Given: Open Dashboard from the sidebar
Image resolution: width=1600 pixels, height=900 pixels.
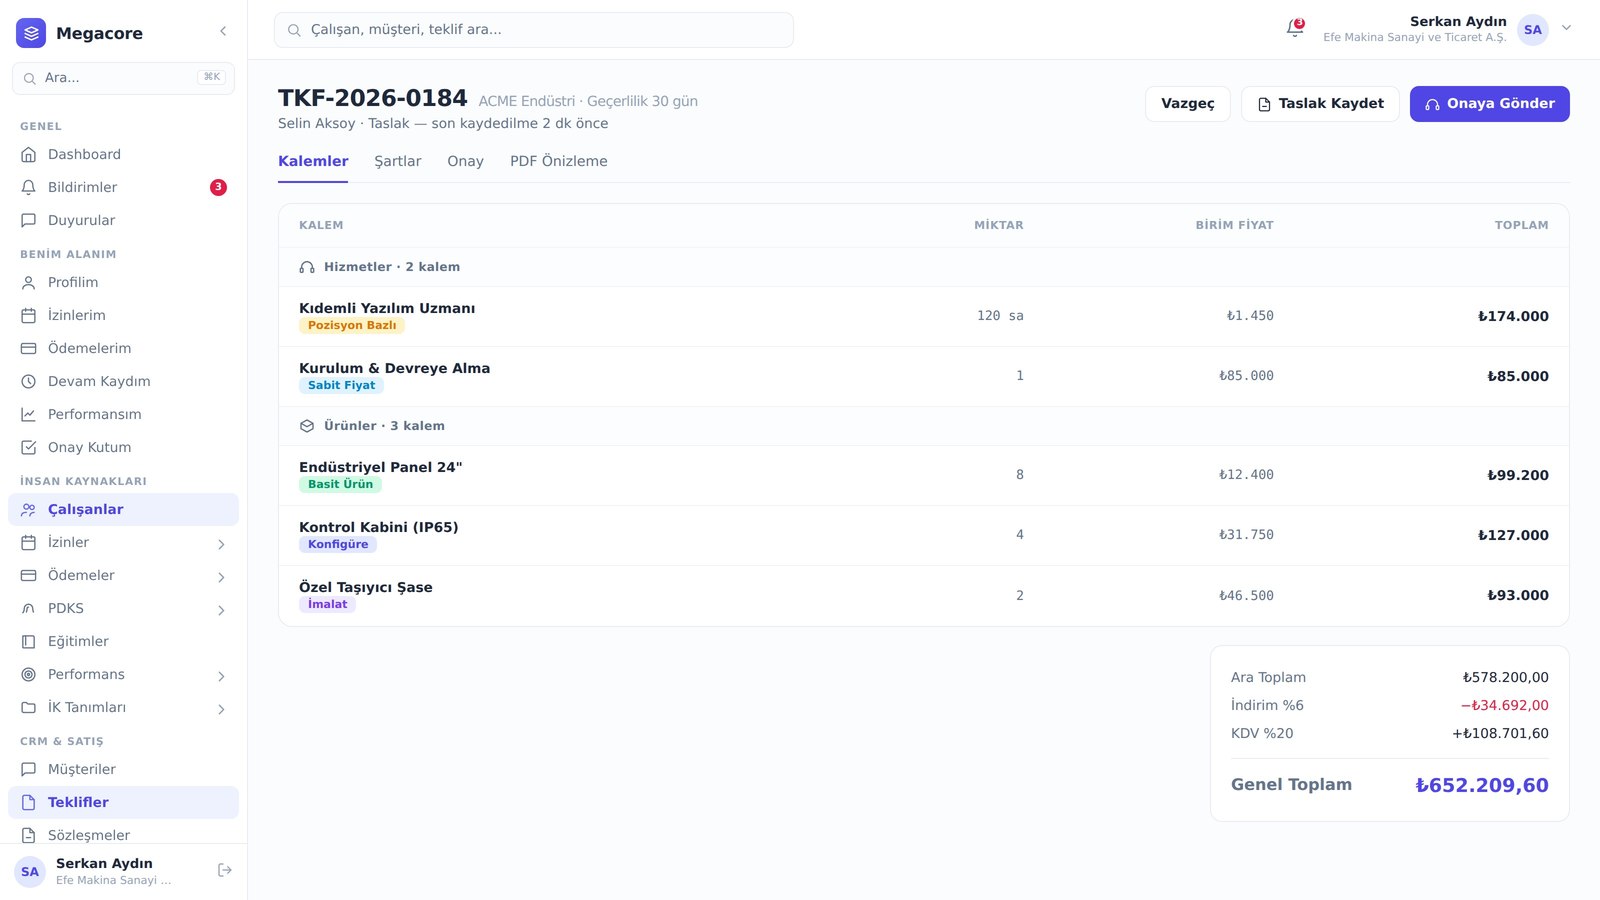Looking at the screenshot, I should pos(123,154).
